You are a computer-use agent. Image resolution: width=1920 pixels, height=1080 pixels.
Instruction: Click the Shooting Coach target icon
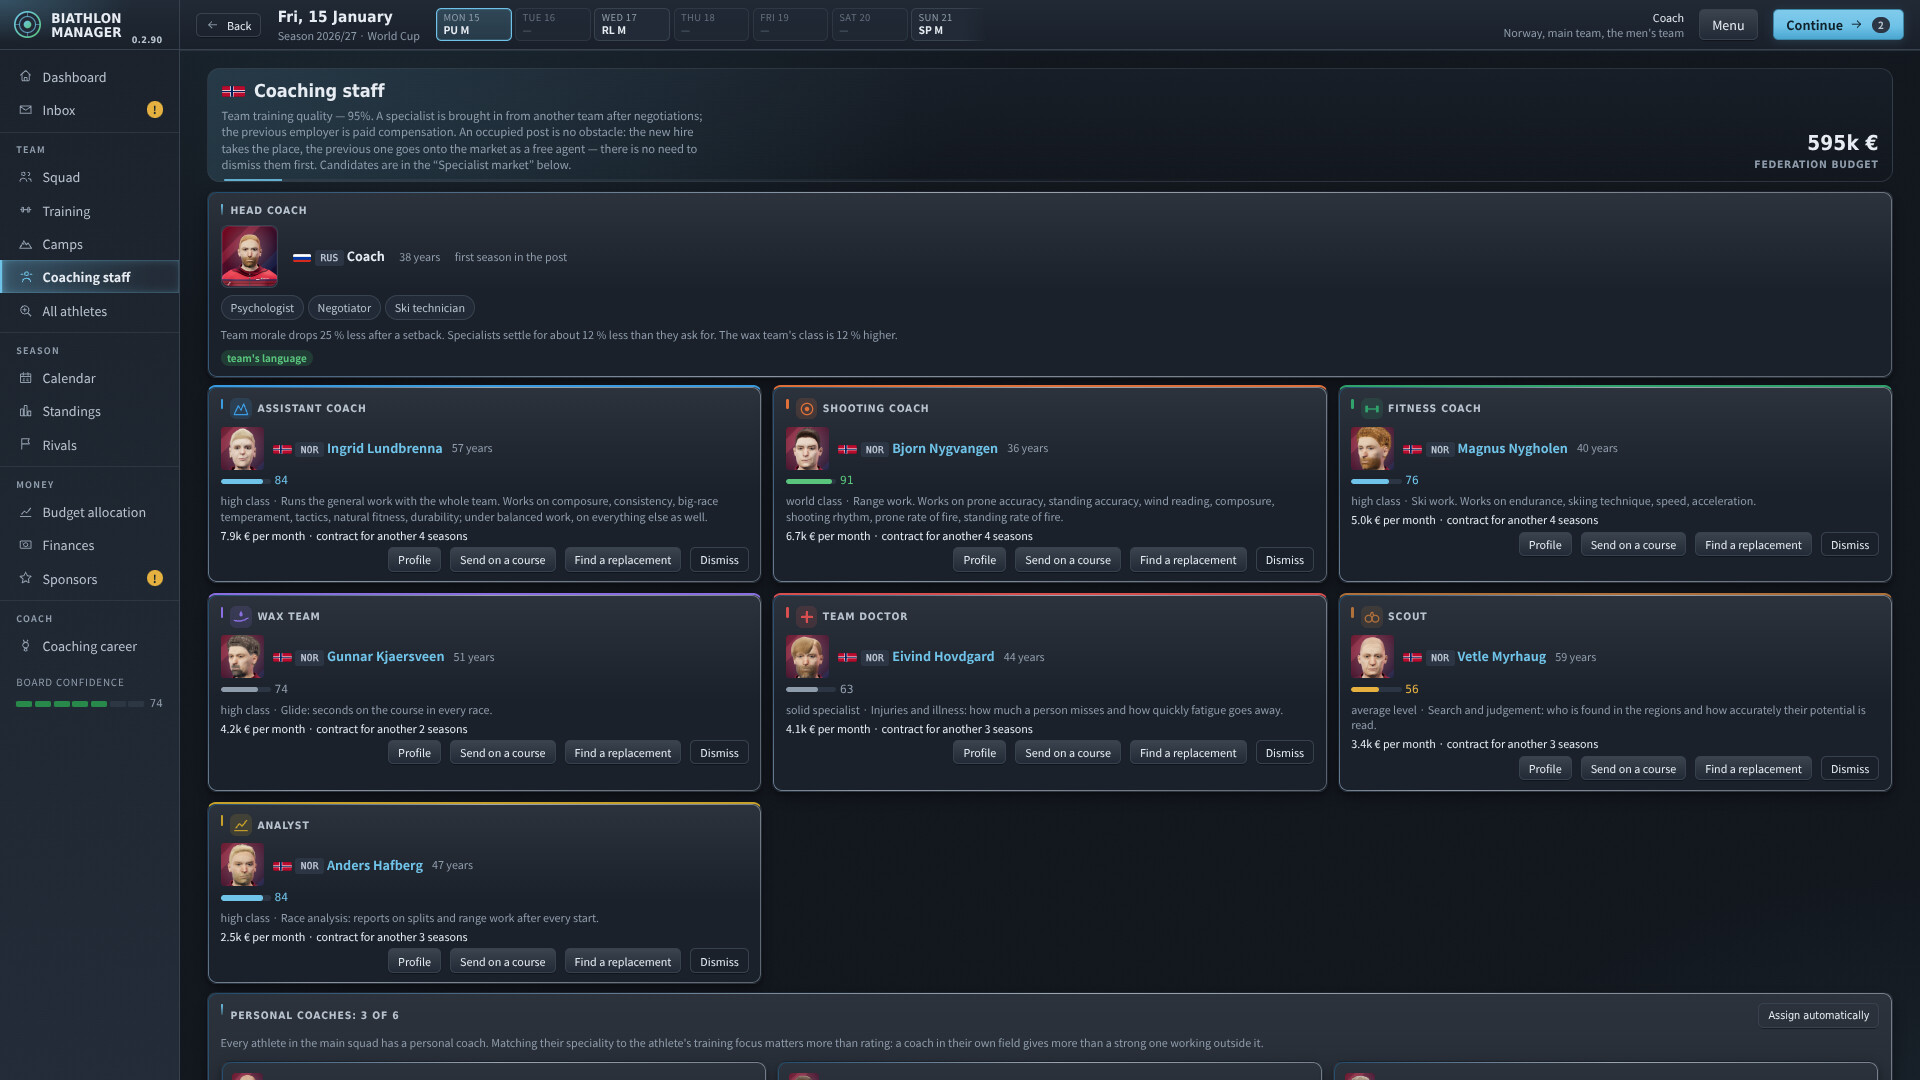[x=806, y=408]
